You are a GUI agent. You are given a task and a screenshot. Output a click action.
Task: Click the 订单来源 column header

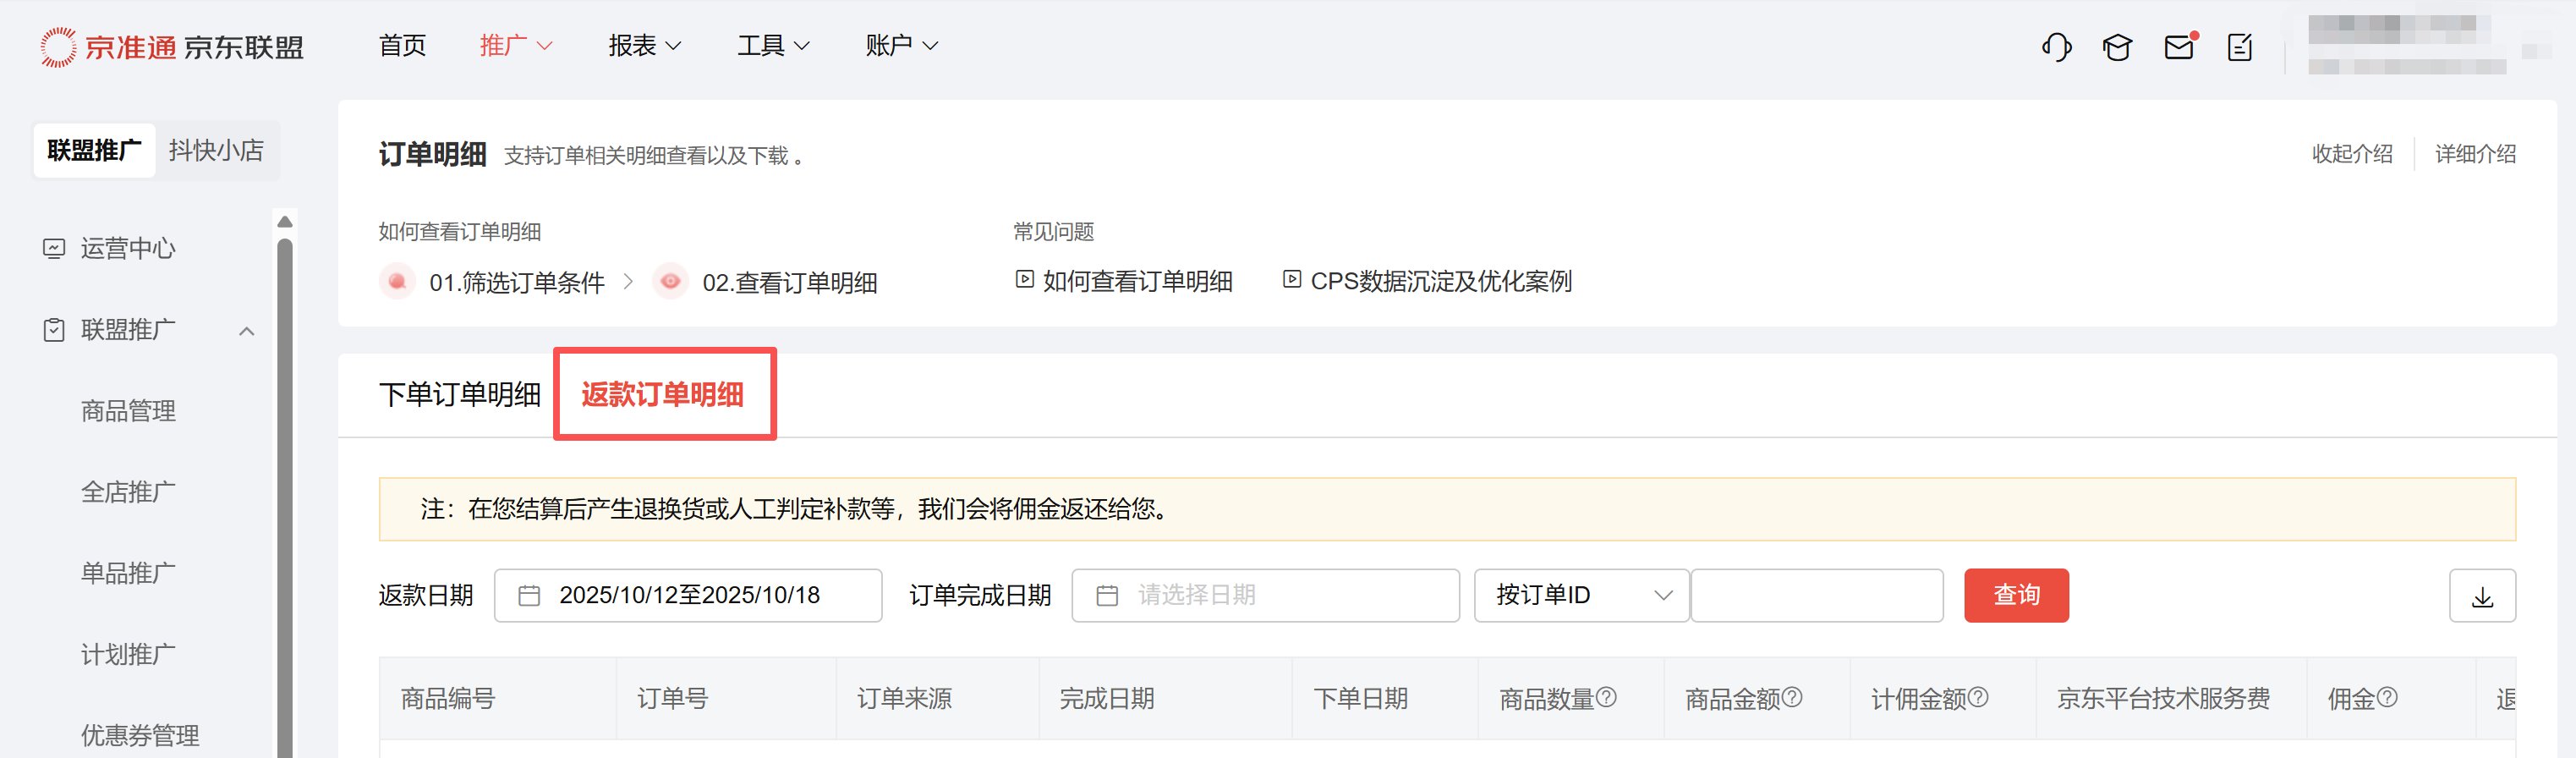click(x=904, y=699)
